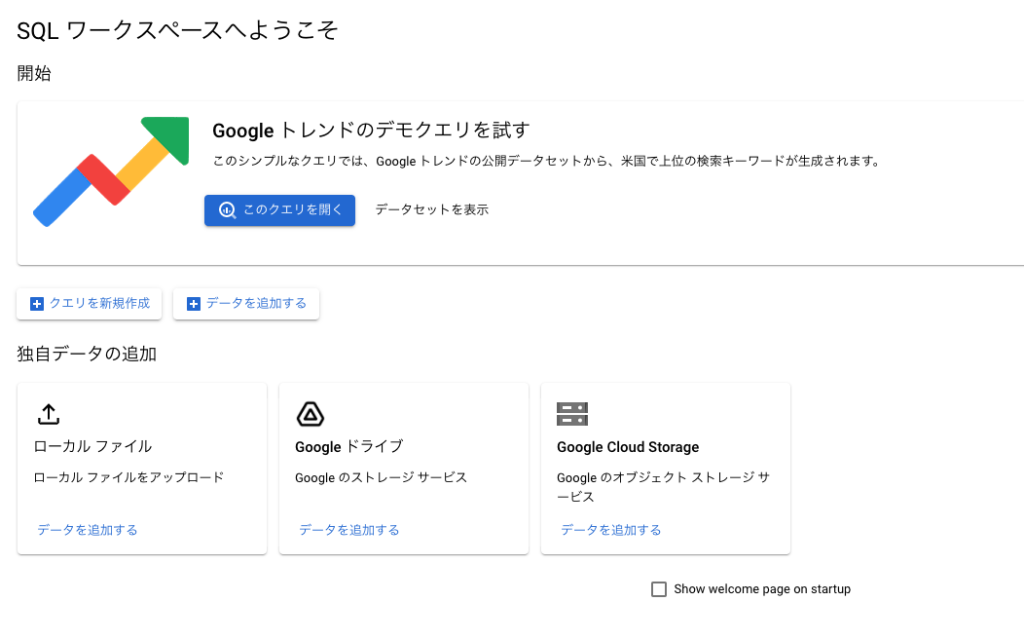Image resolution: width=1024 pixels, height=639 pixels.
Task: Click データを追加する in the Google Cloud Storage card
Action: 611,530
